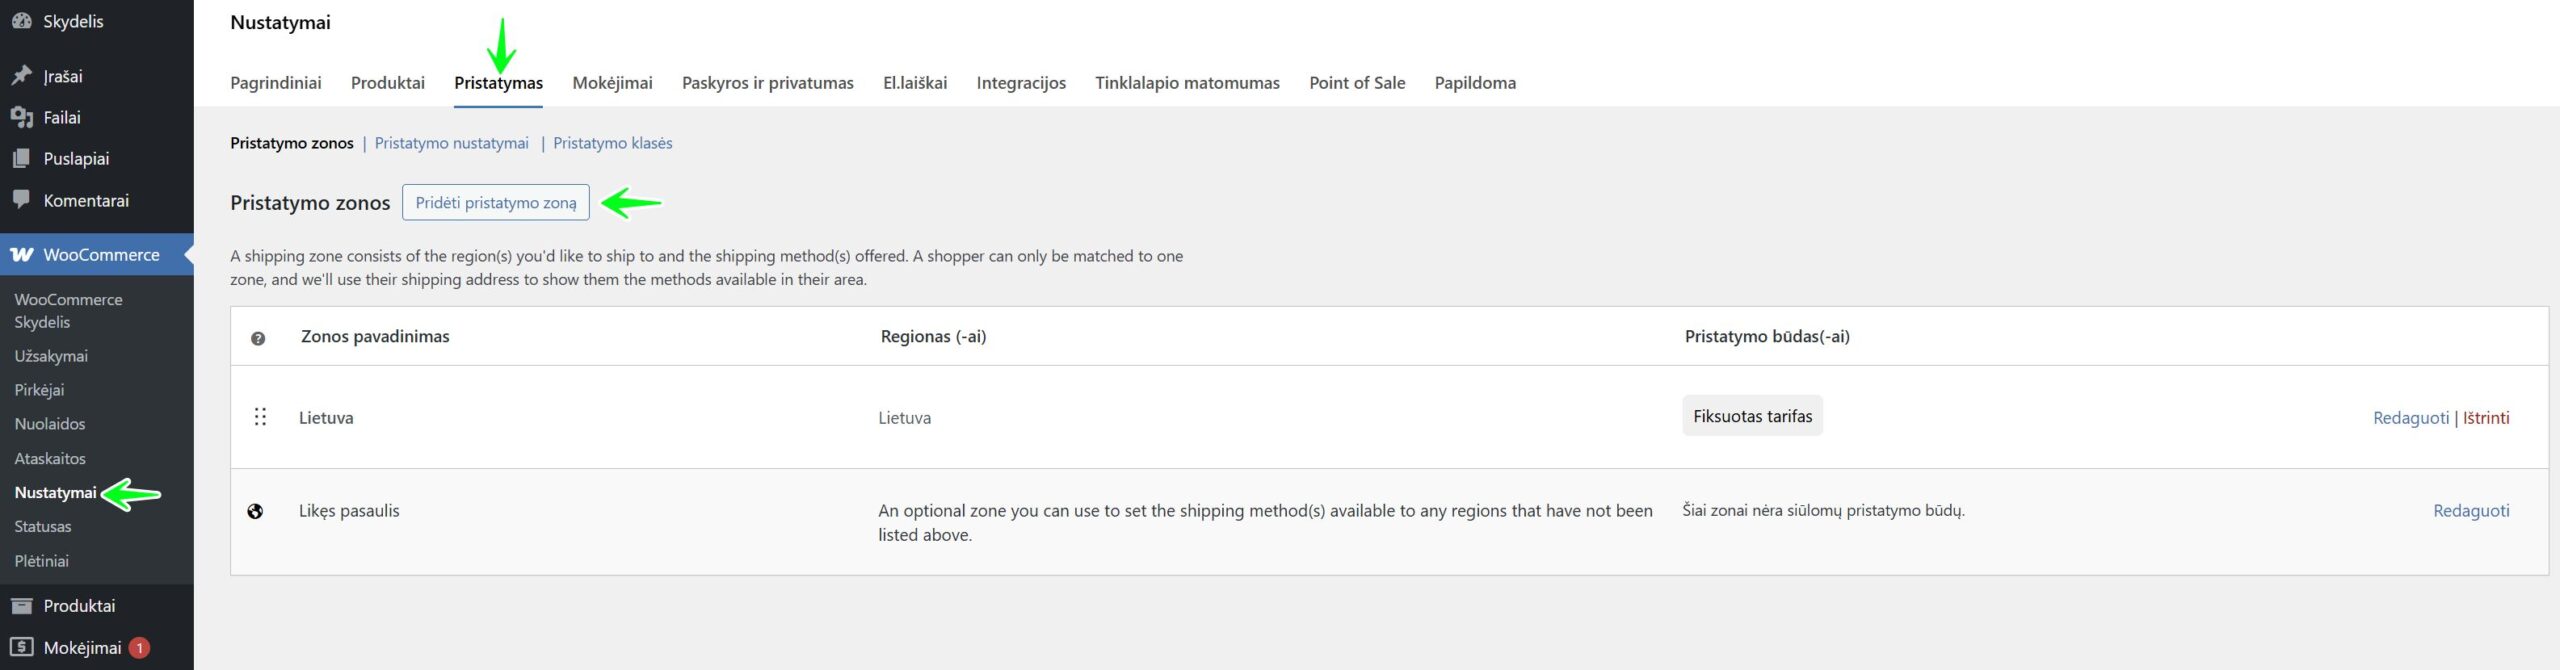Click the Įrašai pushpin icon
This screenshot has width=2560, height=670.
[x=21, y=76]
